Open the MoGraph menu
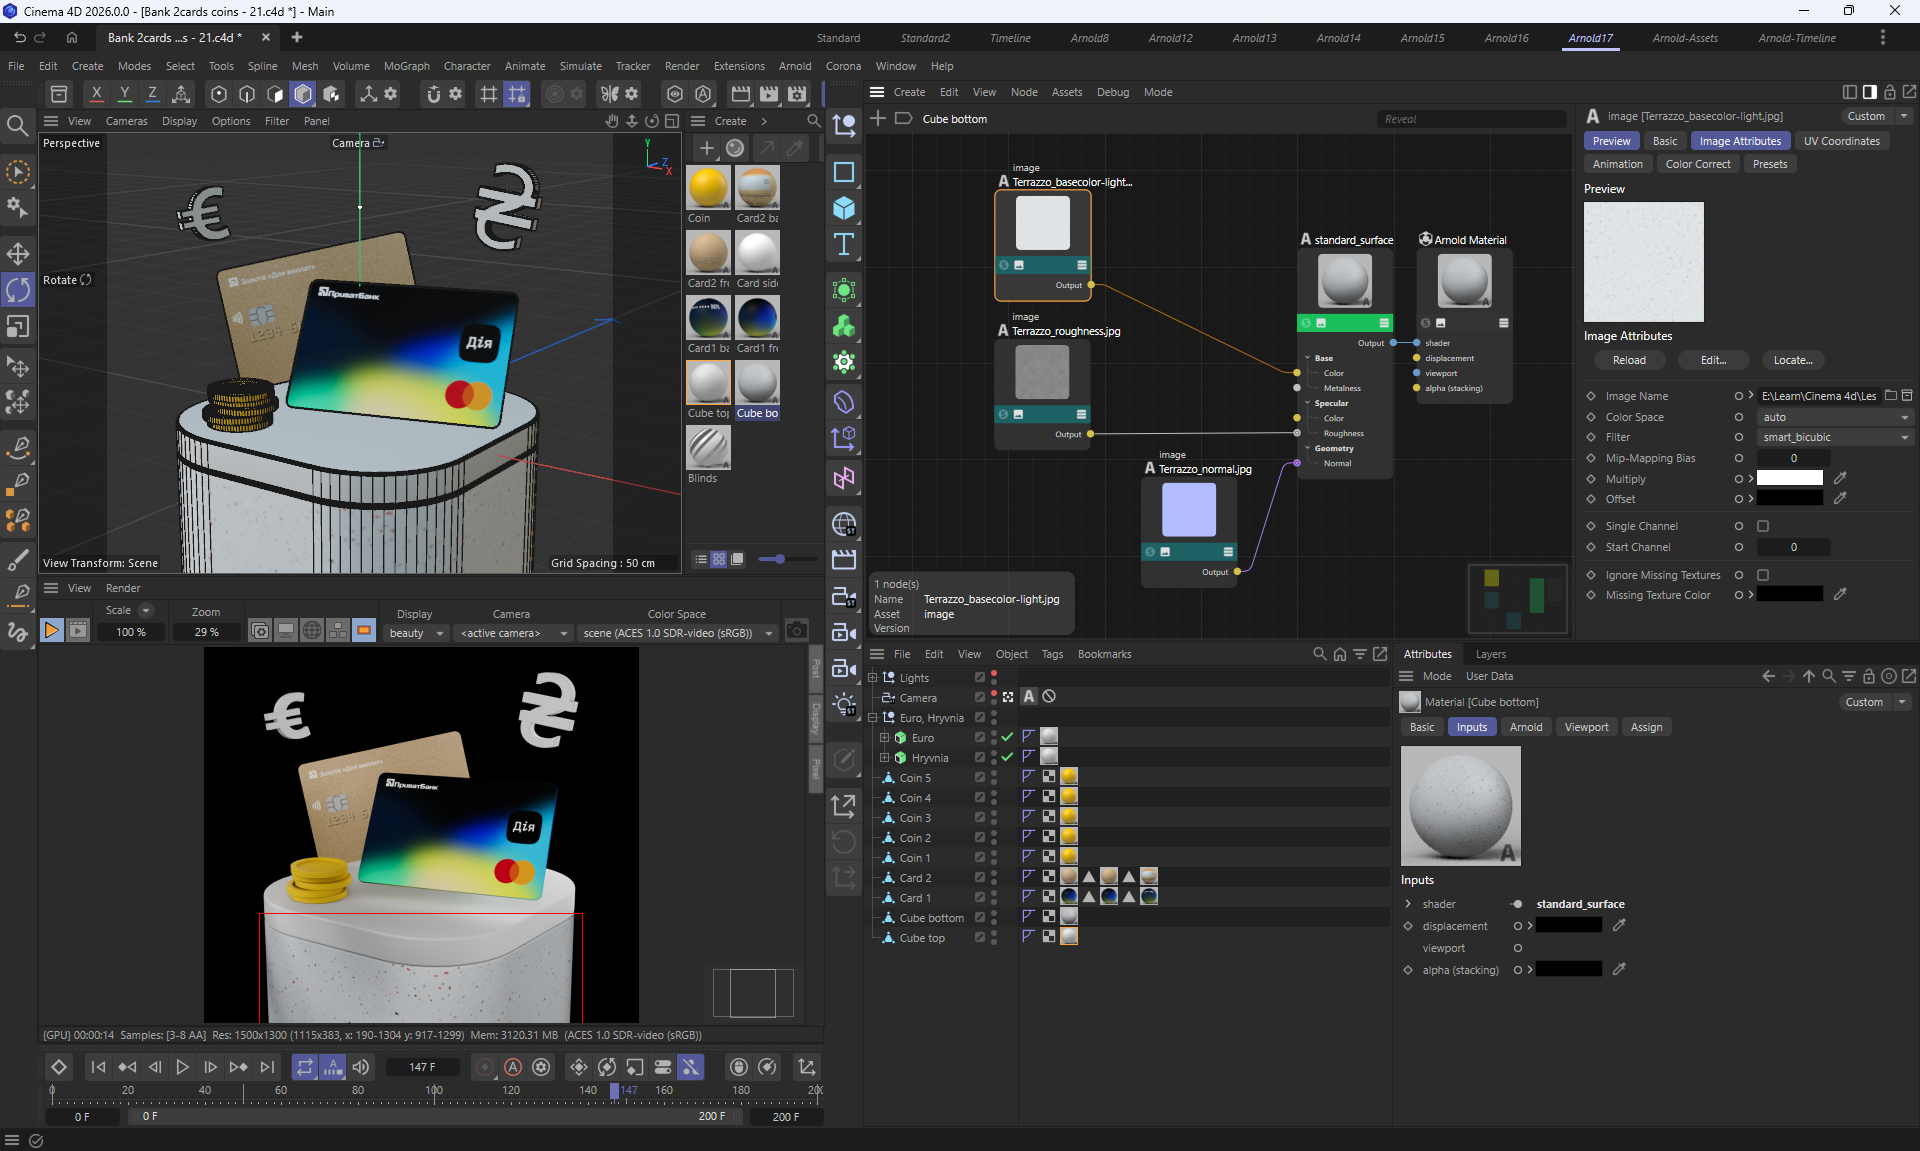 pyautogui.click(x=406, y=66)
